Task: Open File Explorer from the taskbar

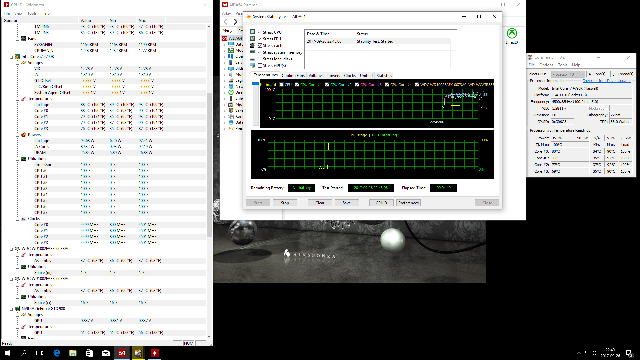Action: (73, 353)
